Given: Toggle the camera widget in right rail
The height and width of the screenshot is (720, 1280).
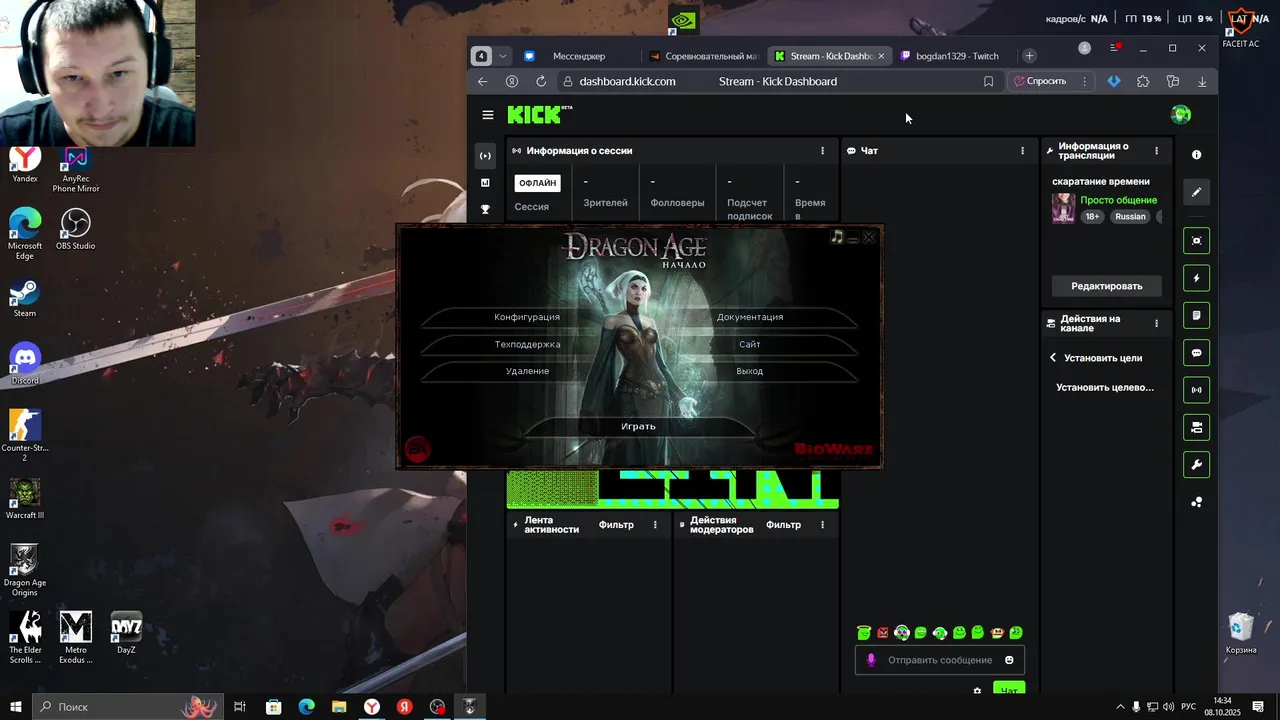Looking at the screenshot, I should click(1197, 427).
